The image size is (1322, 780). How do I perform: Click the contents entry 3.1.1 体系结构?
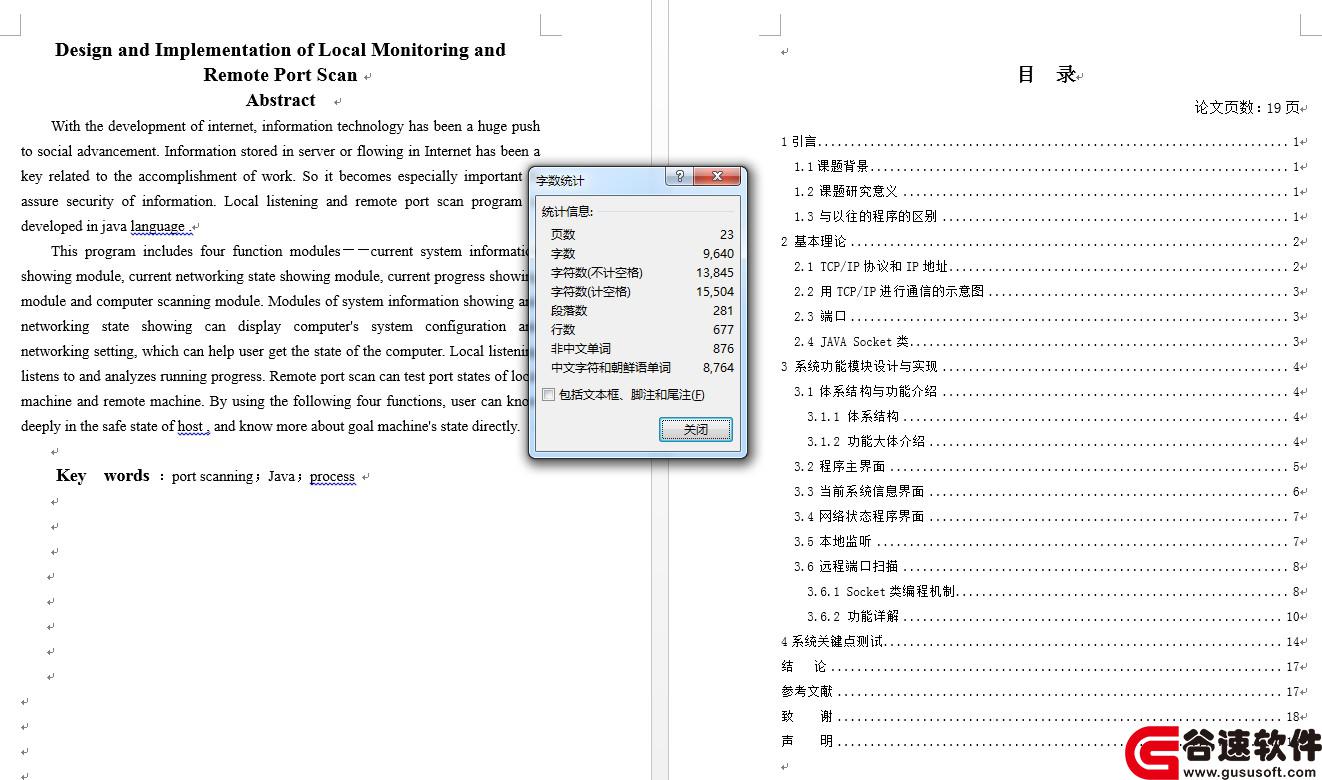(x=1054, y=417)
